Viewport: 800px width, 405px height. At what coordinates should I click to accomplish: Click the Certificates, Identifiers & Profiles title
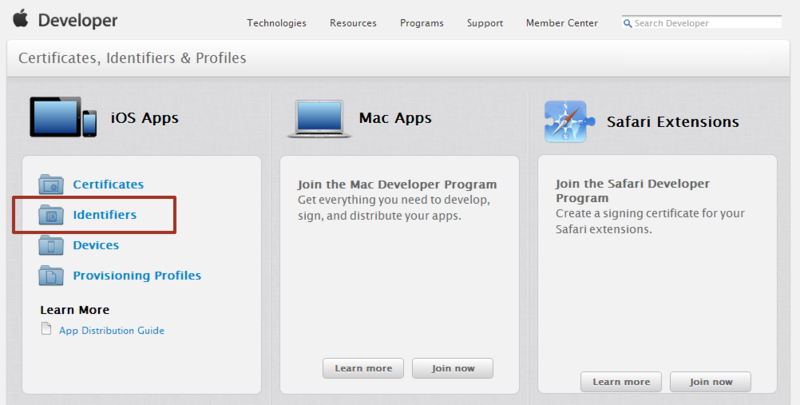[132, 58]
